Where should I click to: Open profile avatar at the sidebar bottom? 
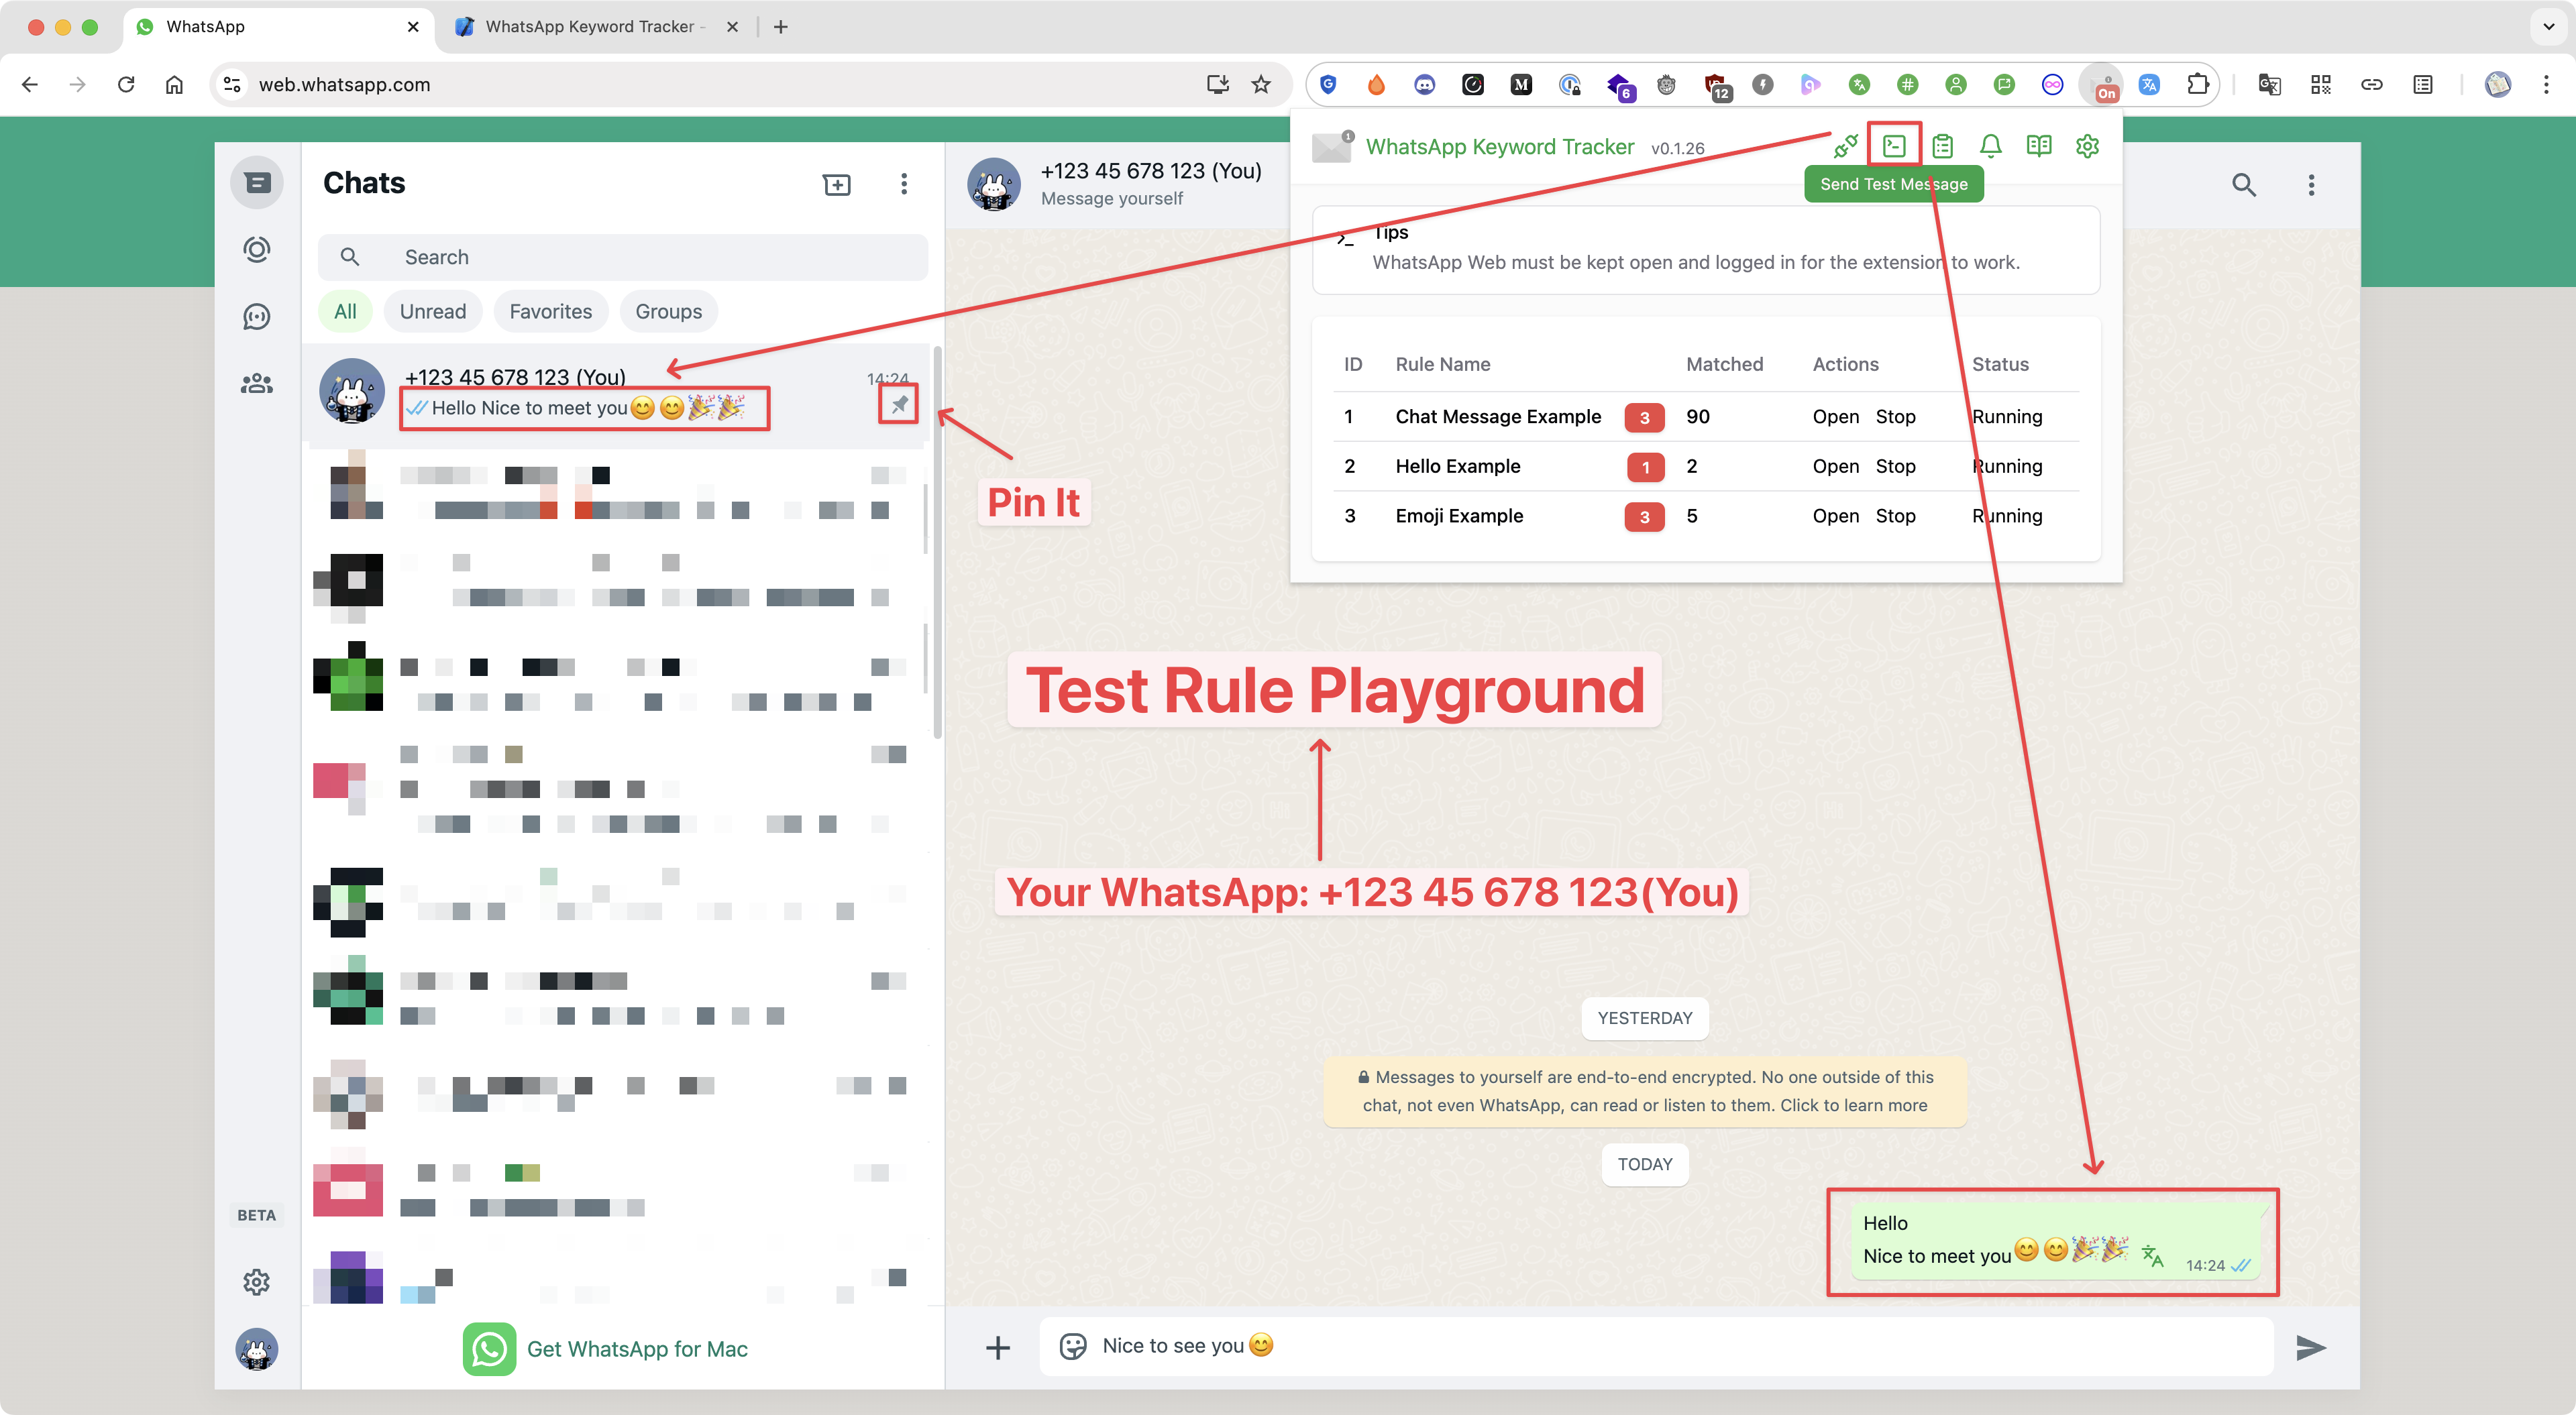[x=257, y=1349]
